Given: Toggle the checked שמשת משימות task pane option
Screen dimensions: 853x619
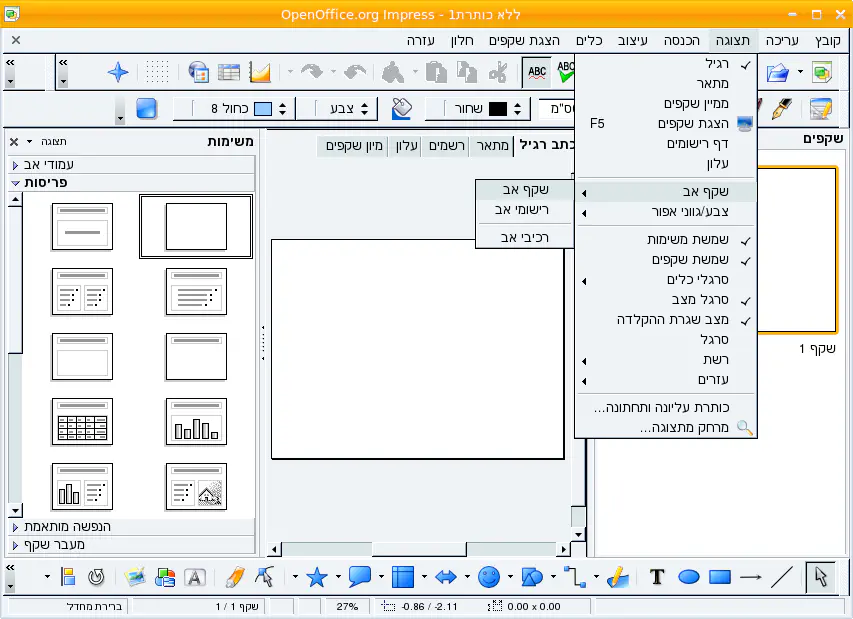Looking at the screenshot, I should click(x=697, y=240).
